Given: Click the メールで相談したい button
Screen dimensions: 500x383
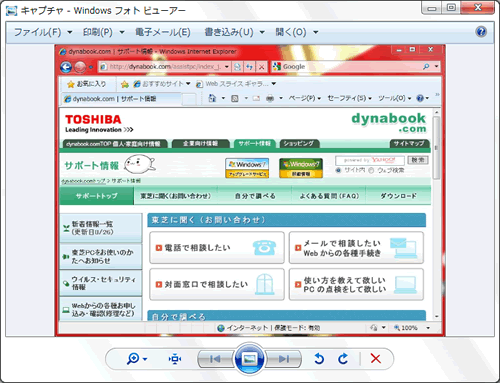Looking at the screenshot, I should pyautogui.click(x=356, y=248).
